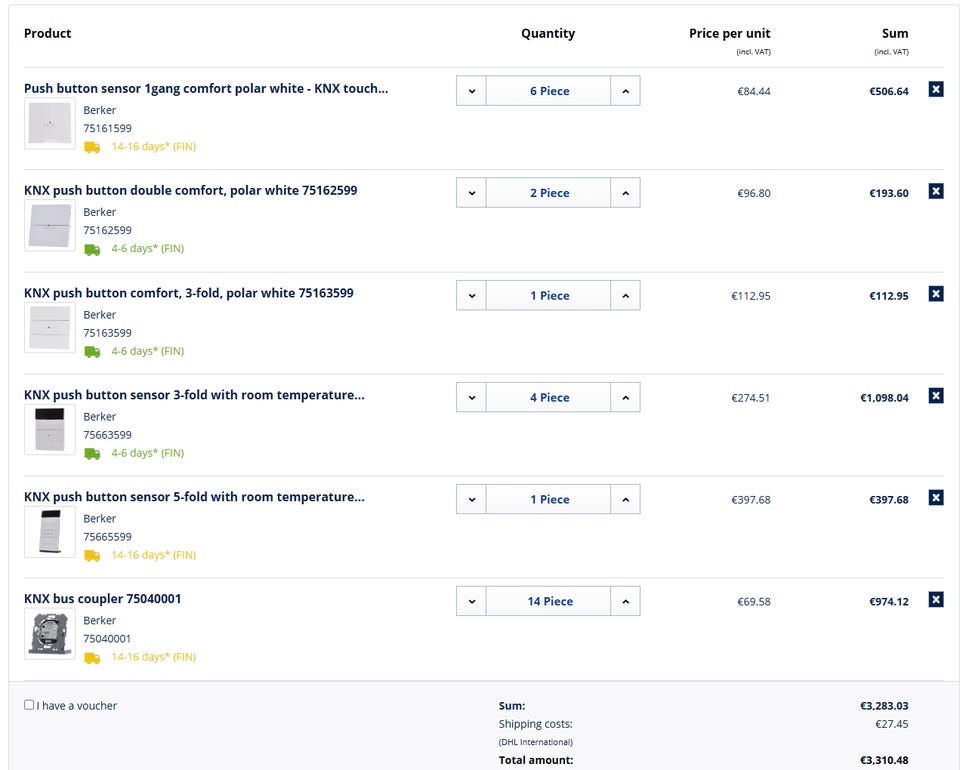Enable the 'I have a voucher' checkbox
The image size is (960, 770).
click(x=29, y=705)
